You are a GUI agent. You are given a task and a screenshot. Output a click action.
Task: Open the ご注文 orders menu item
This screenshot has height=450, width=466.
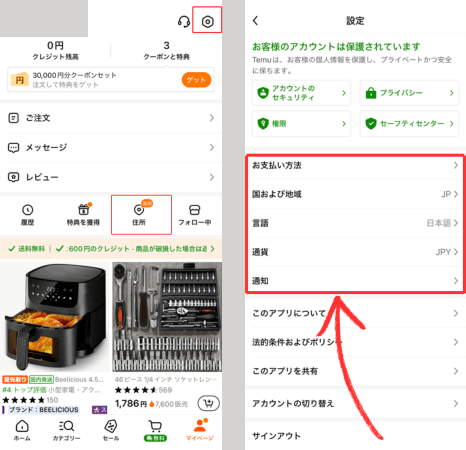111,118
